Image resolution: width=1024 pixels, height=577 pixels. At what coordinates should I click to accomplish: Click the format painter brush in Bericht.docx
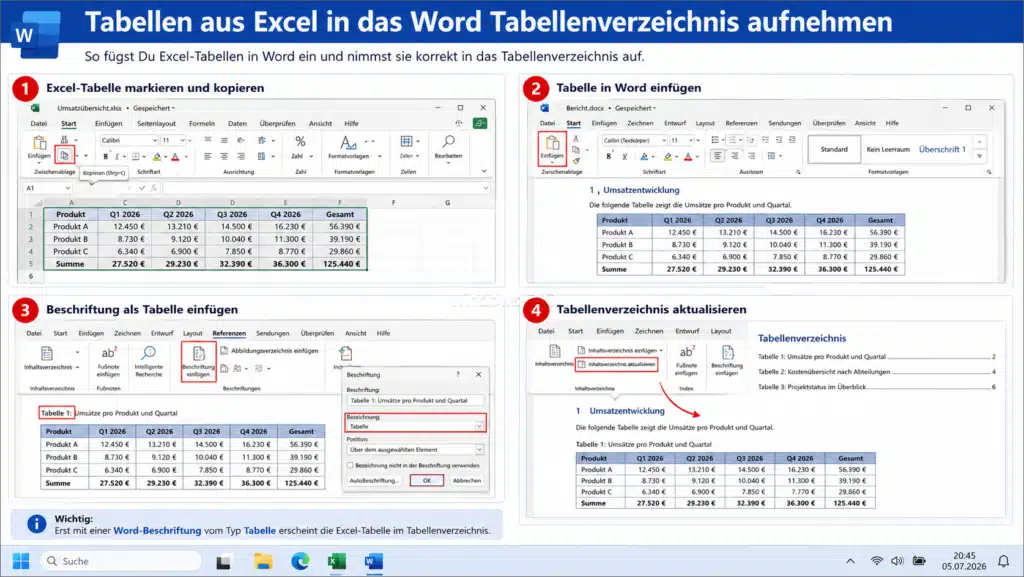tap(576, 161)
